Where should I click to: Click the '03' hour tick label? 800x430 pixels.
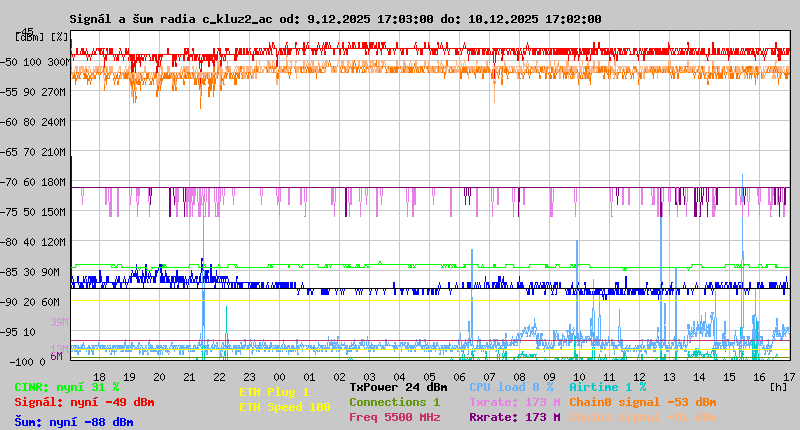click(x=369, y=377)
